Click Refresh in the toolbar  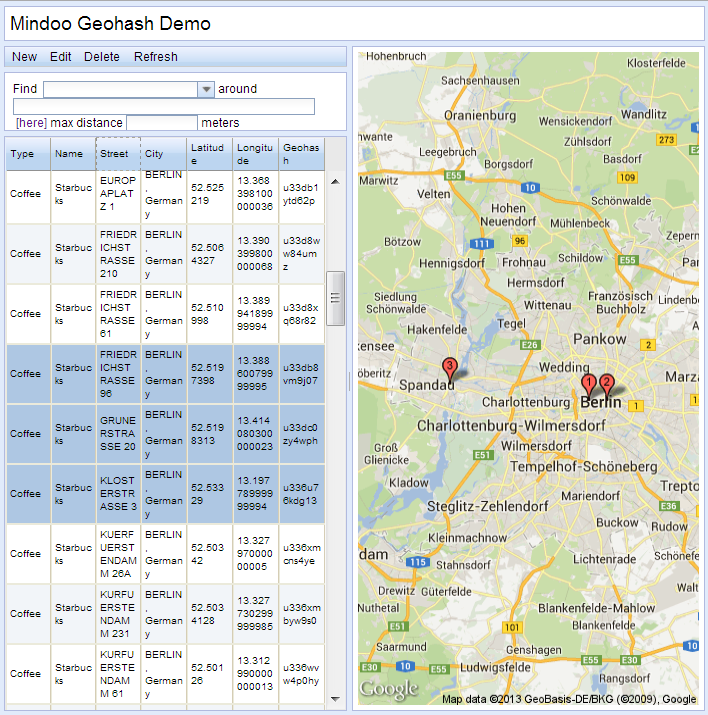tap(155, 57)
